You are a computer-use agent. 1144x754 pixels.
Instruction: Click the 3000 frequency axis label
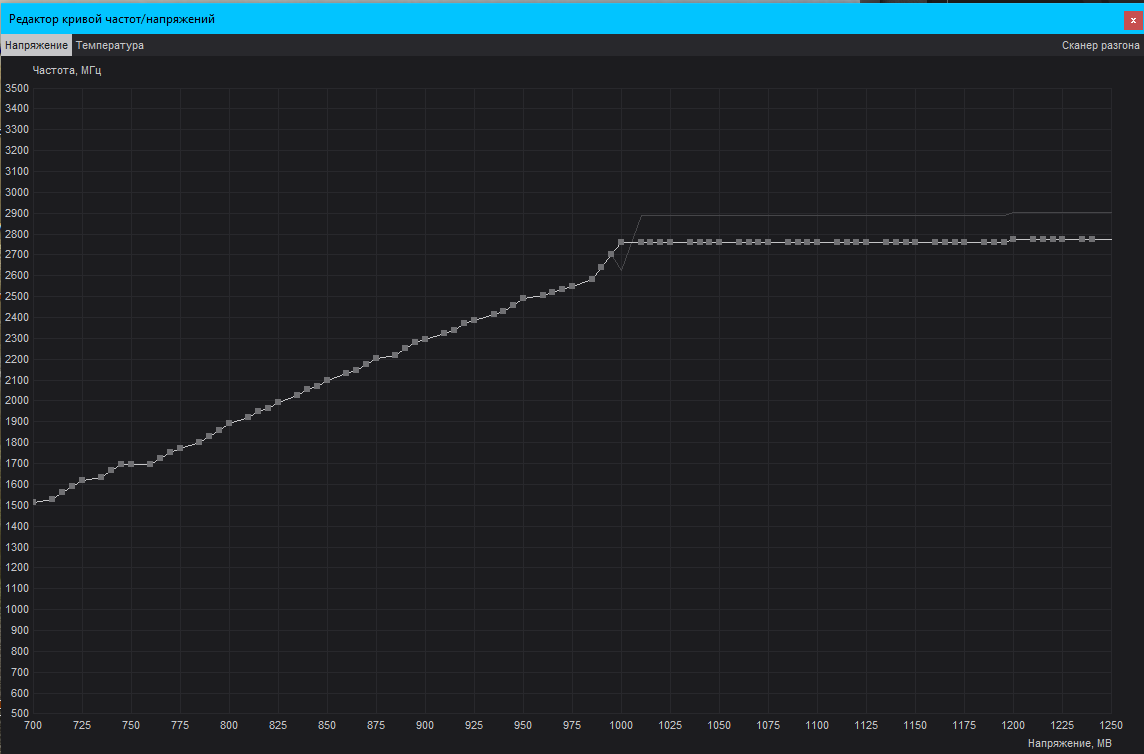(17, 193)
